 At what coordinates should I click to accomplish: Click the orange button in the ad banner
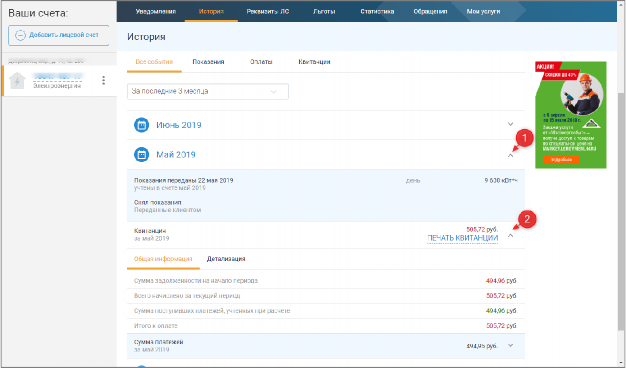561,160
